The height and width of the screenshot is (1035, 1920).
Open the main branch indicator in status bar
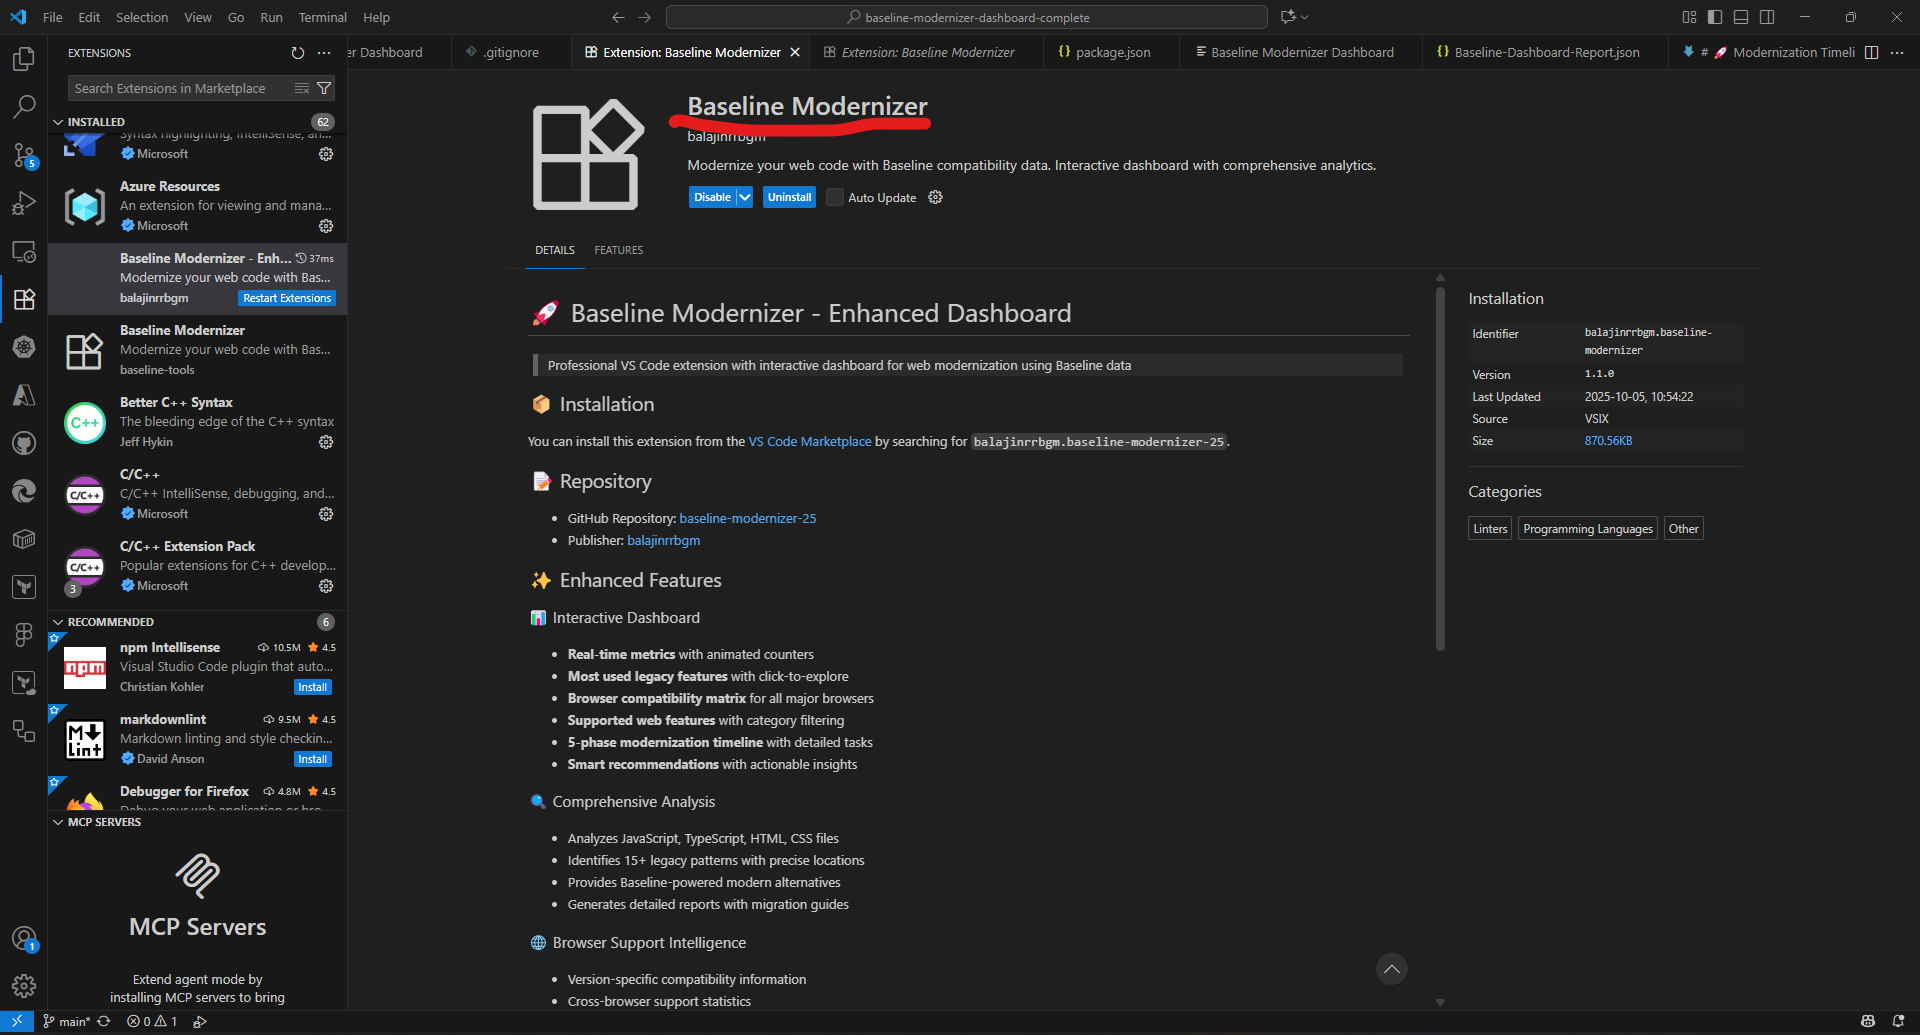pos(66,1021)
